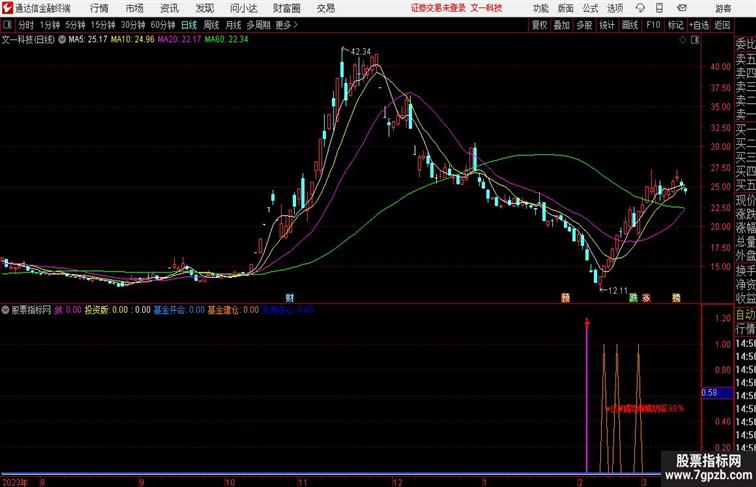Switch to the 60分钟 period tab

pos(163,25)
